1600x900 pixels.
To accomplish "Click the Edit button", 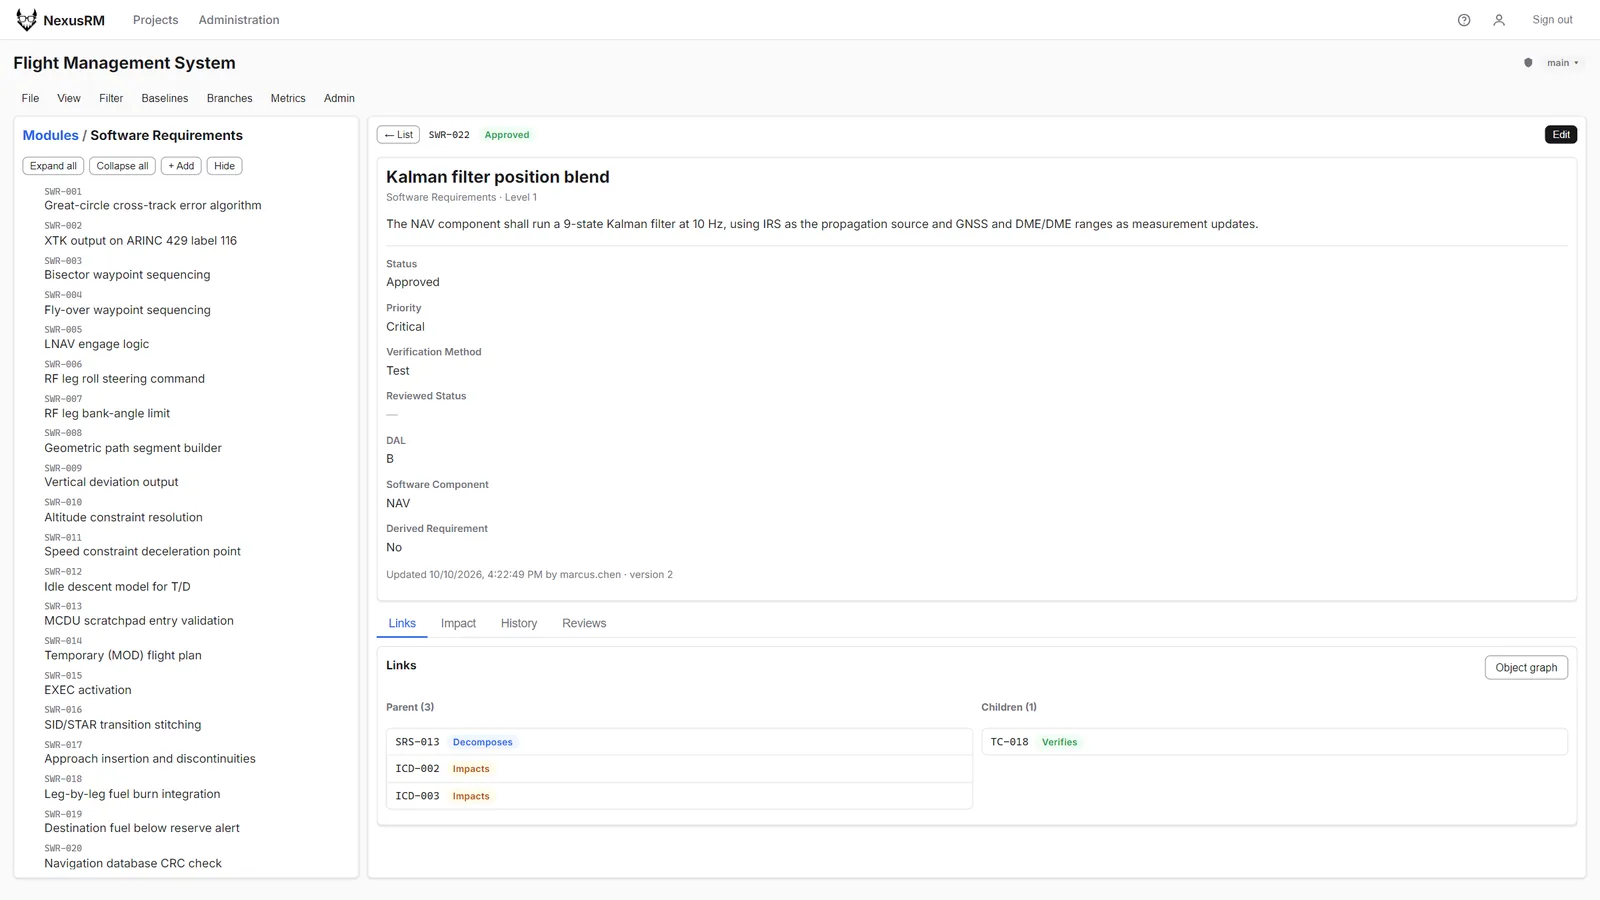I will (x=1561, y=135).
